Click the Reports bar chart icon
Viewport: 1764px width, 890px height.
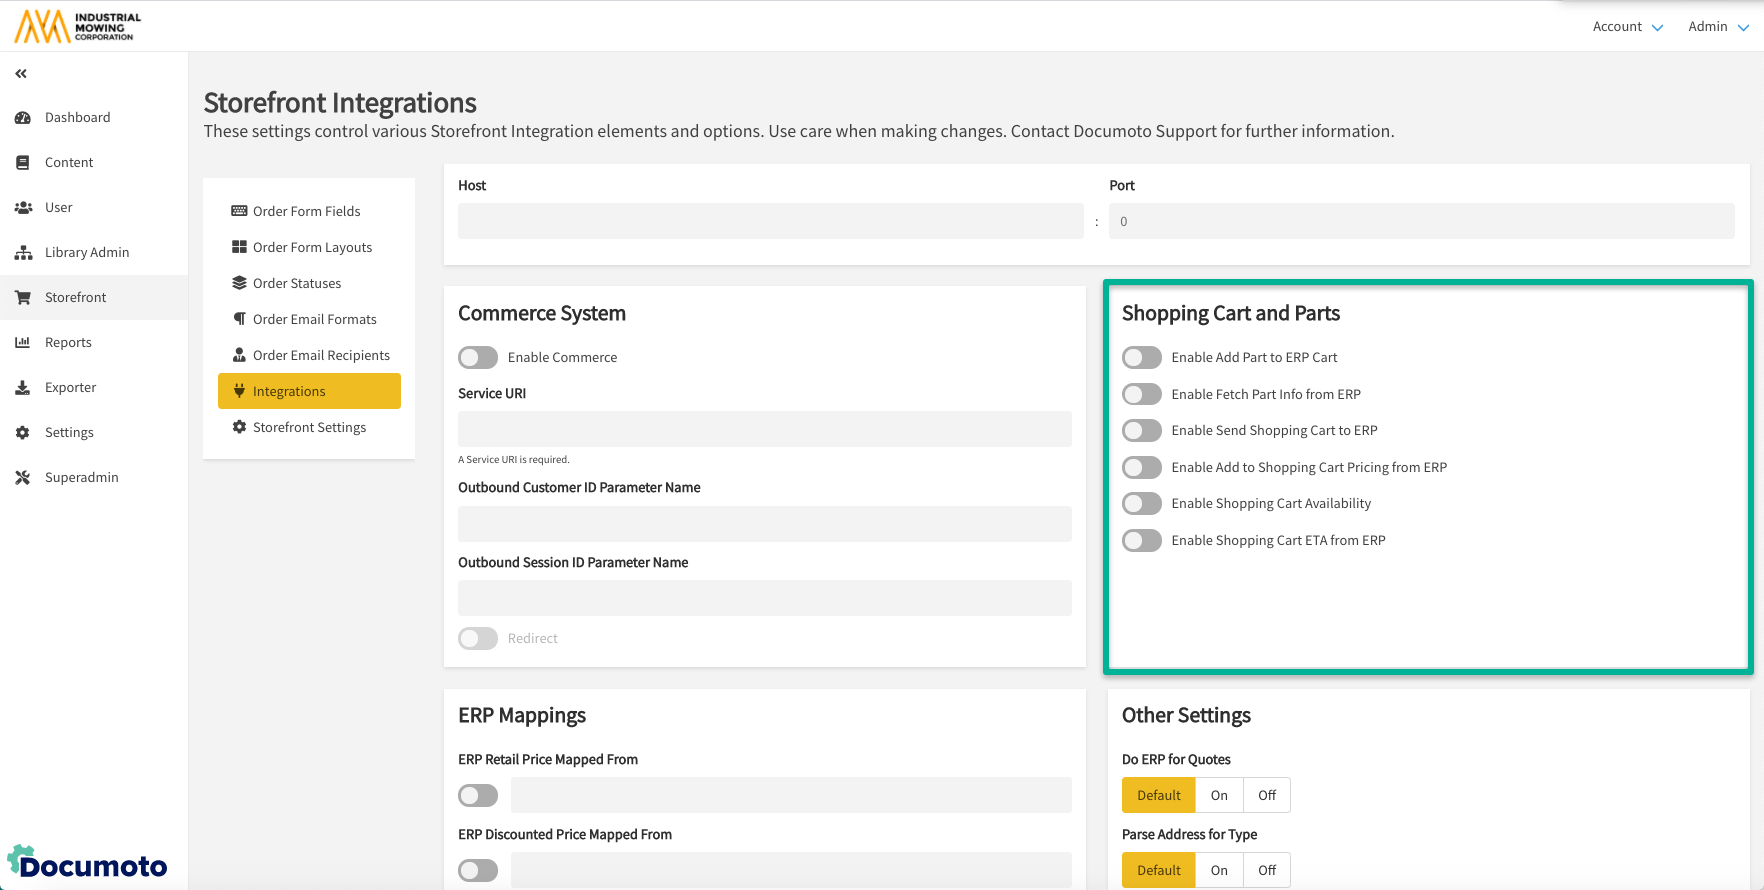pyautogui.click(x=23, y=343)
